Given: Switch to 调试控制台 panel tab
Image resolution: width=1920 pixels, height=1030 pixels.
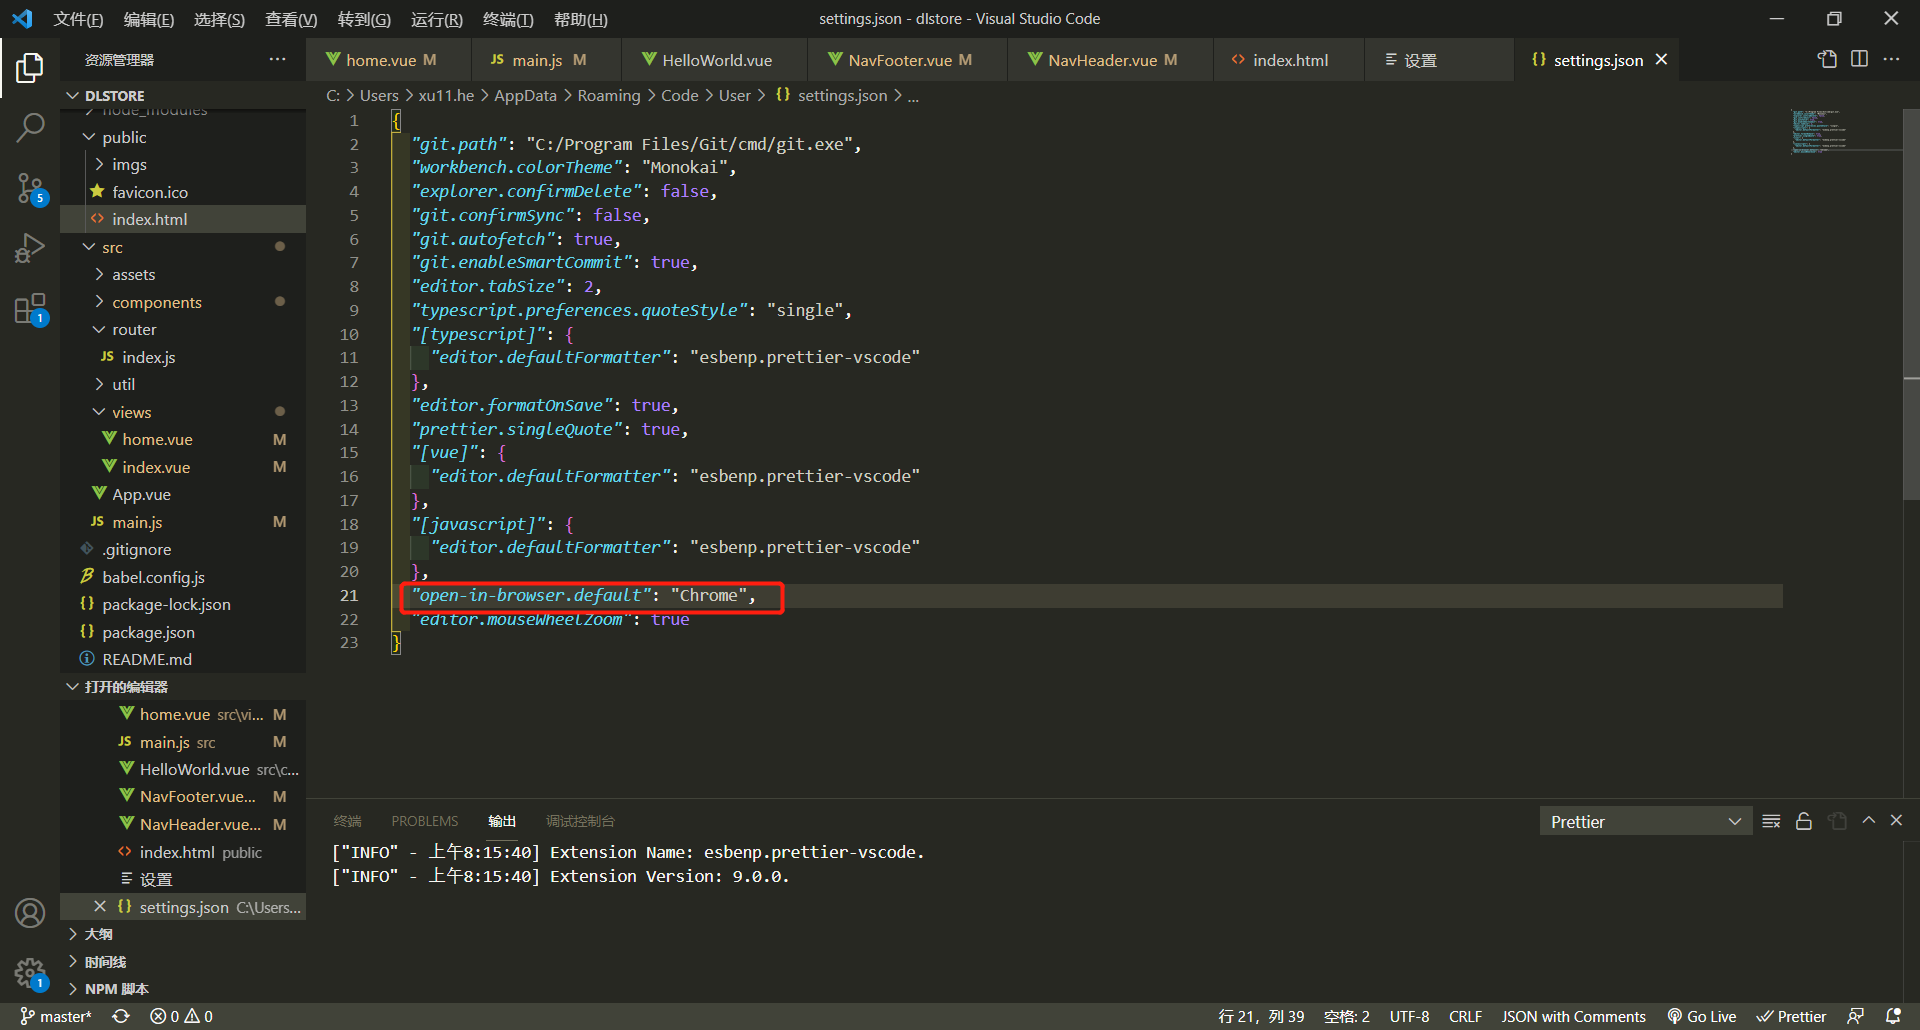Looking at the screenshot, I should pos(580,821).
